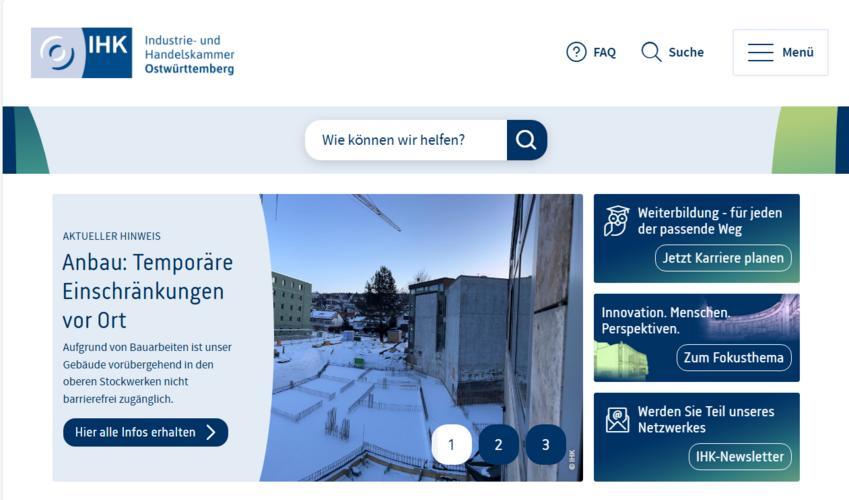This screenshot has width=849, height=500.
Task: Switch to carousel slide 2
Action: pos(498,445)
